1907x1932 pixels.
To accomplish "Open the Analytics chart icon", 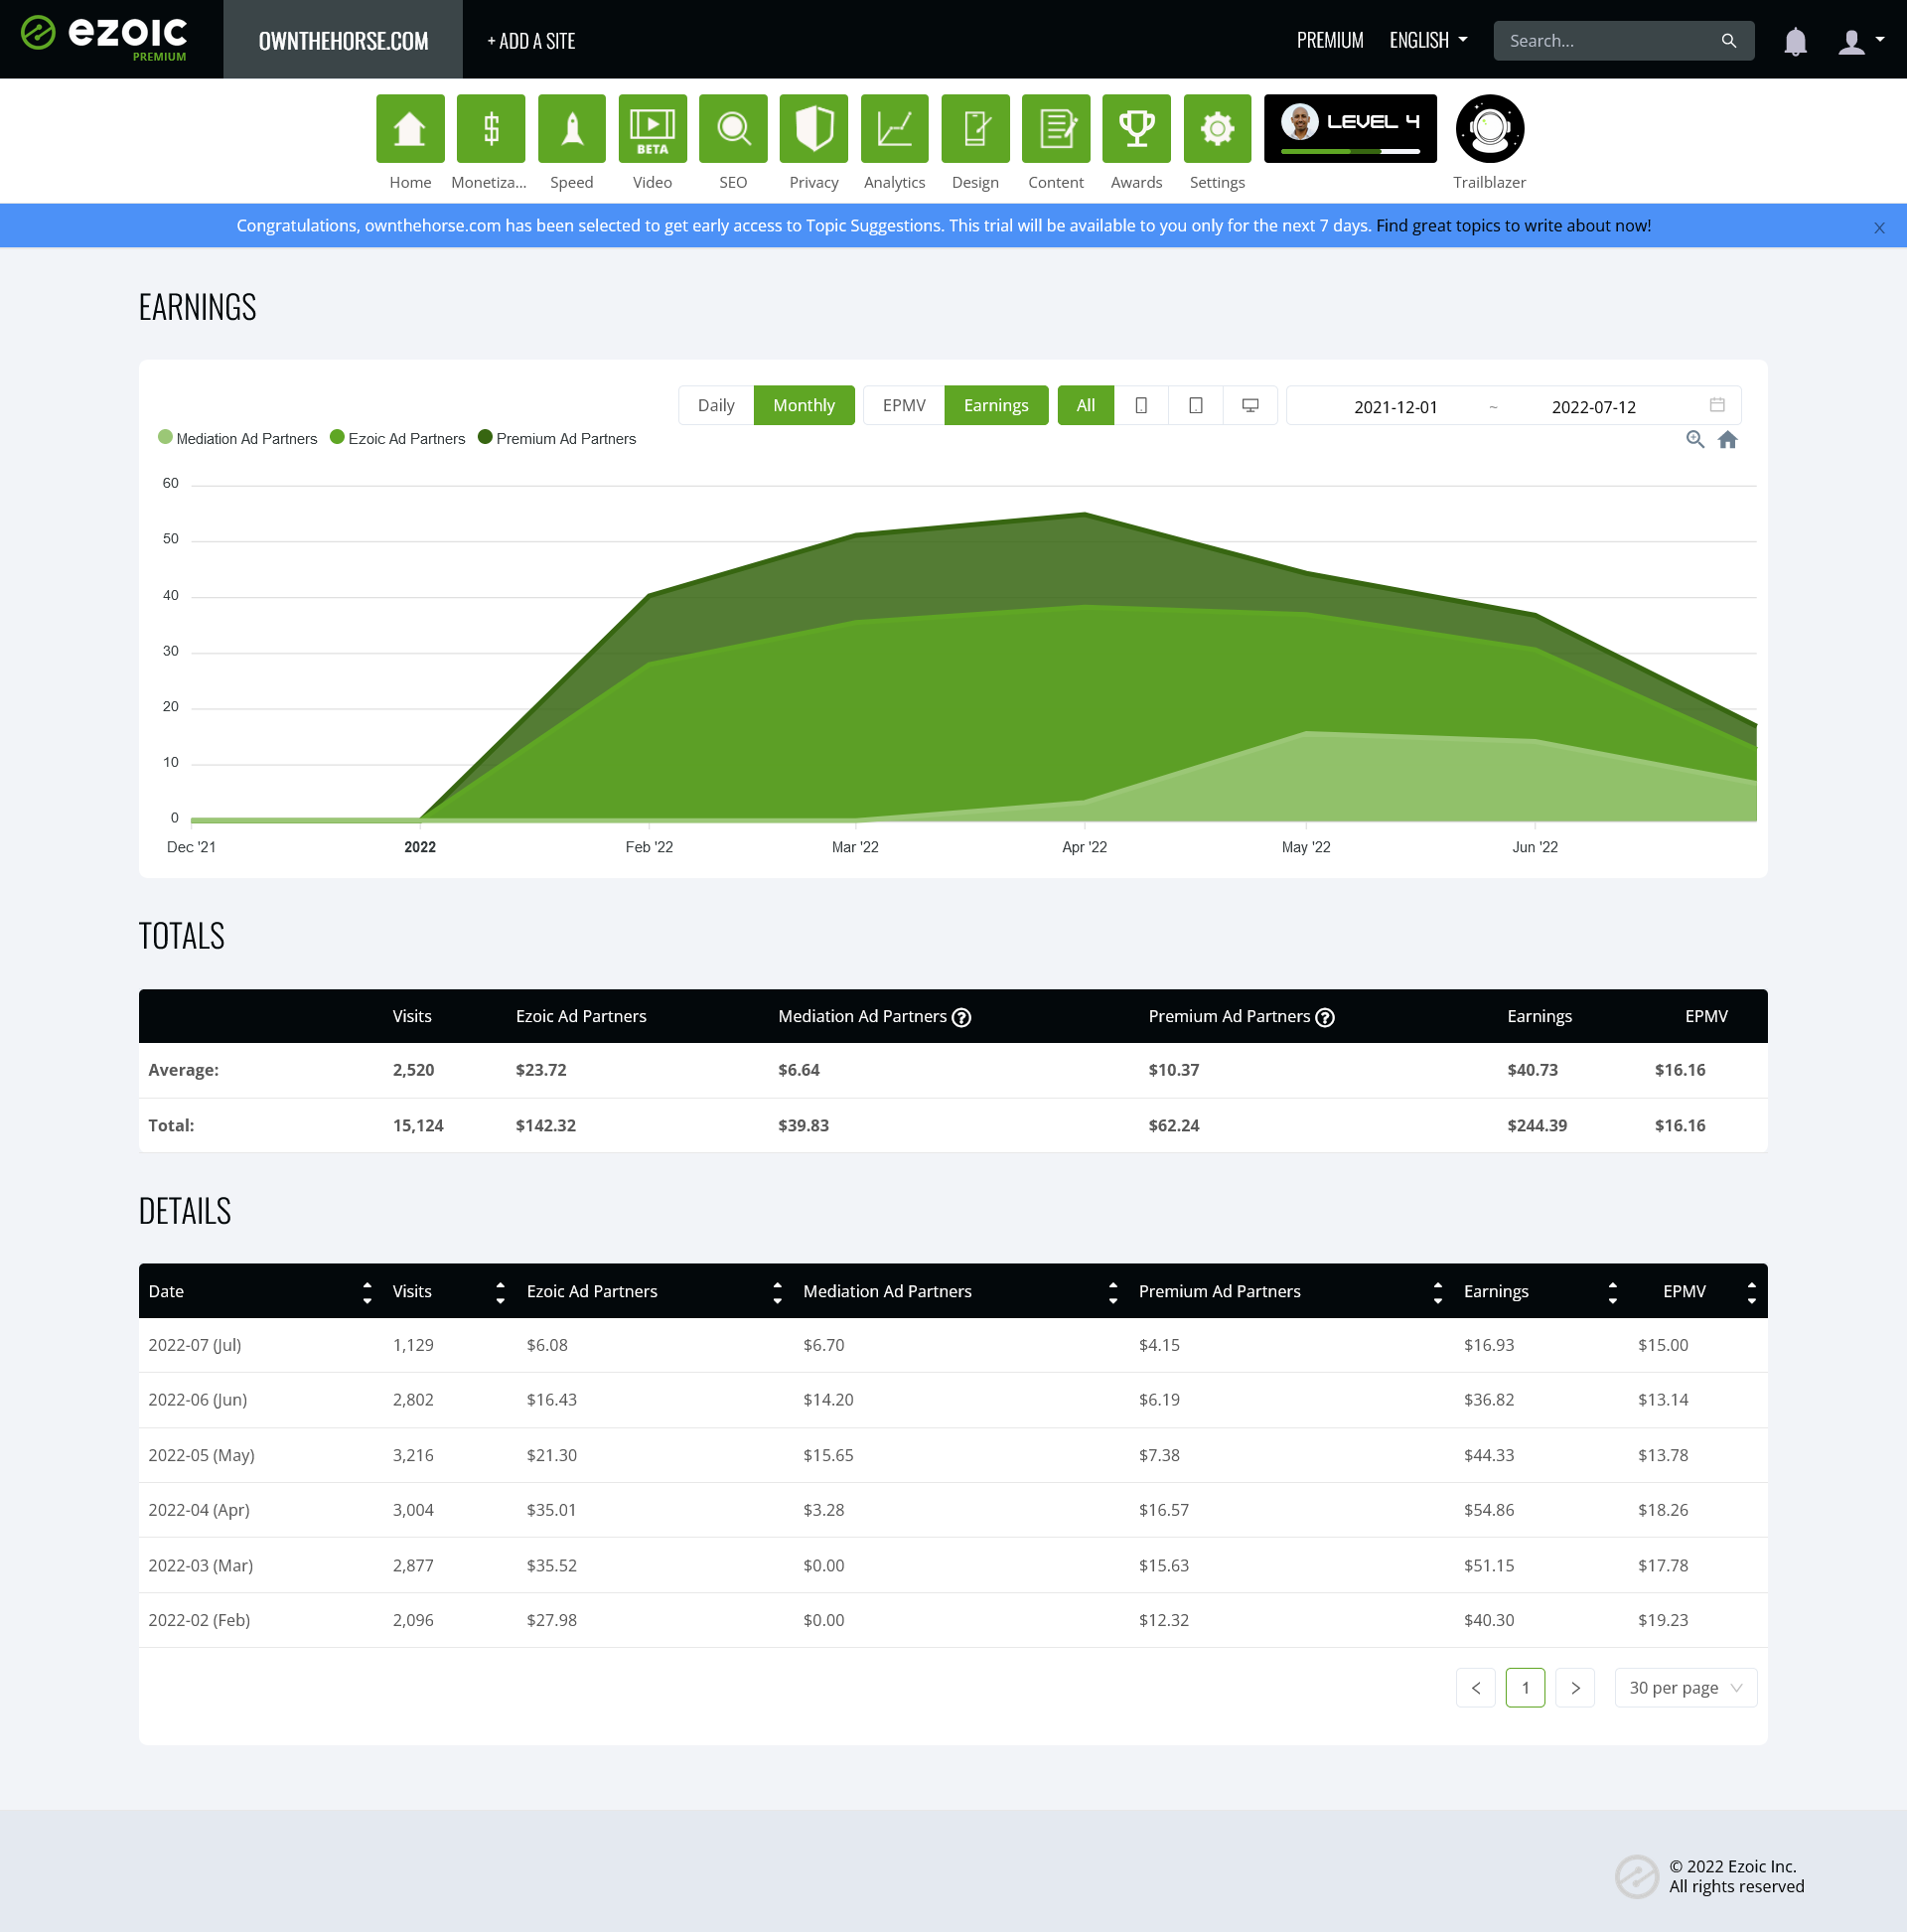I will [894, 128].
